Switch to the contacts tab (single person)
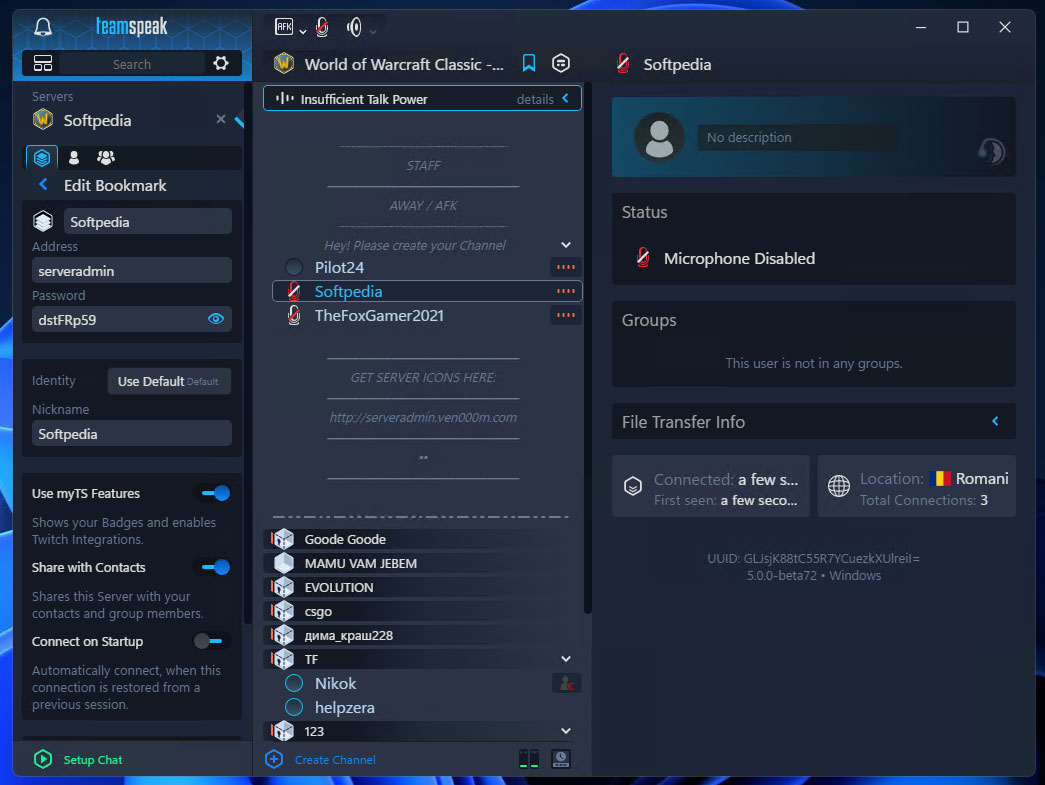This screenshot has height=785, width=1045. [x=74, y=158]
